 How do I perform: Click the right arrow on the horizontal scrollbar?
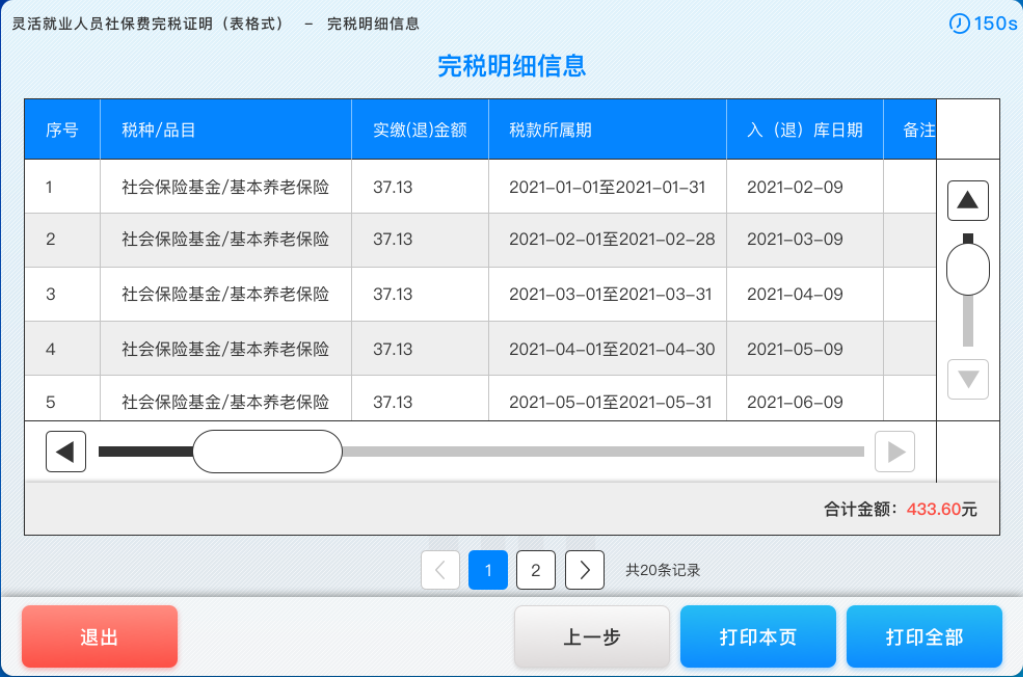click(894, 451)
